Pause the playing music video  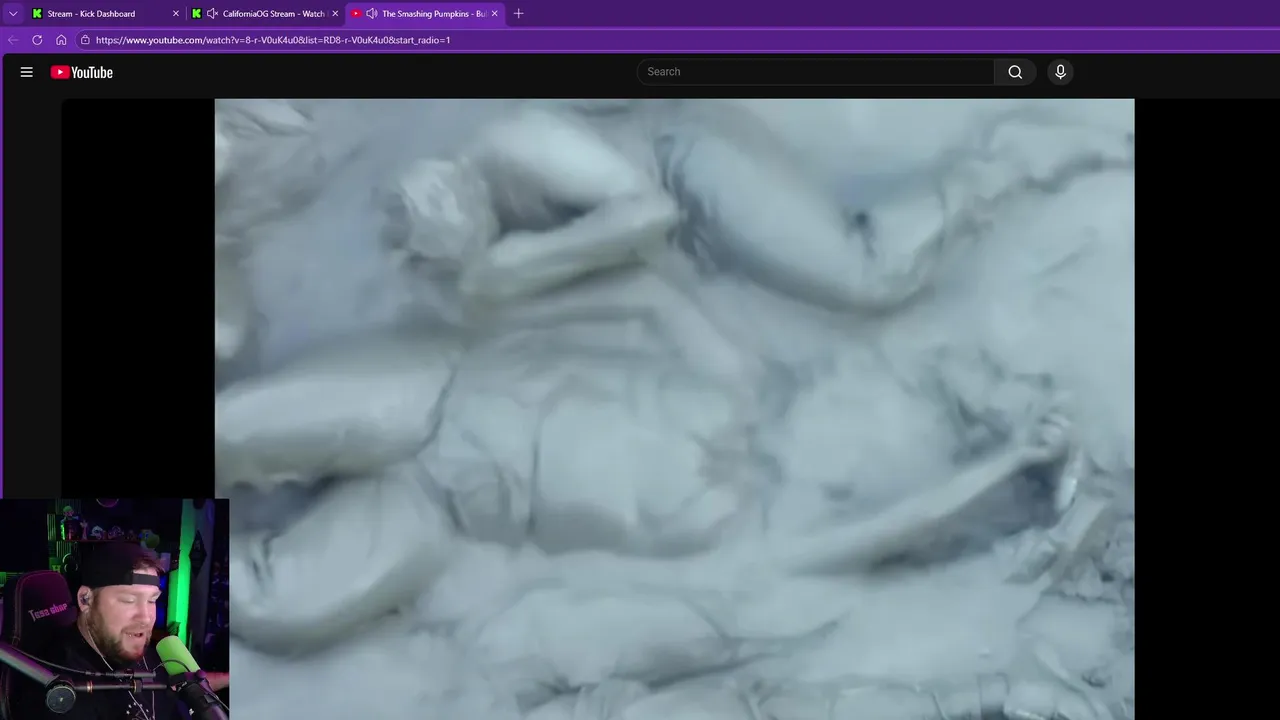(x=674, y=409)
